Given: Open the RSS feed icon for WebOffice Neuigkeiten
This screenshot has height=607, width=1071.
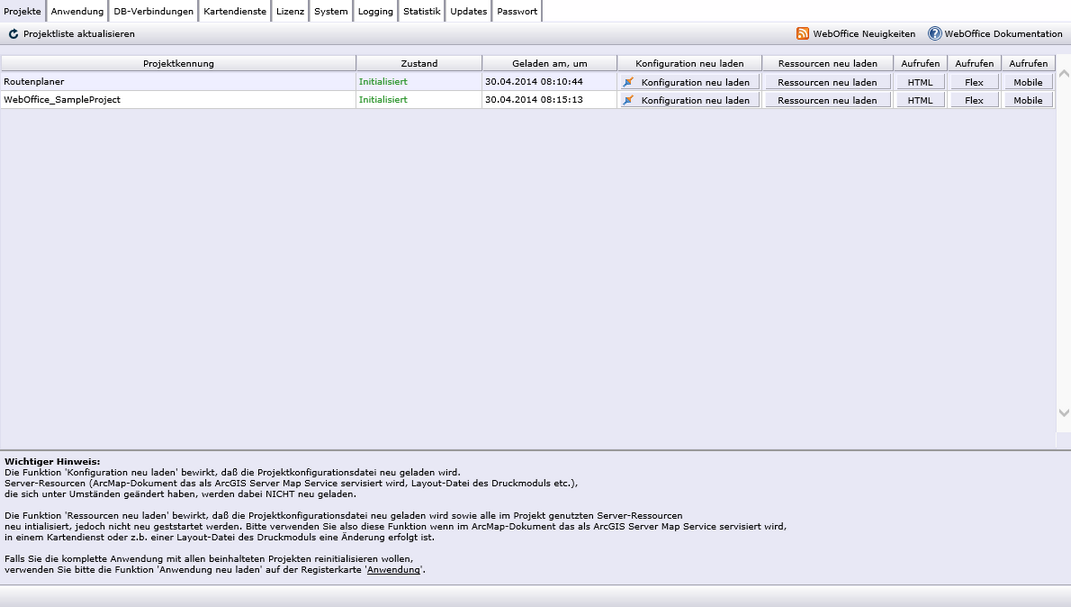Looking at the screenshot, I should (x=801, y=33).
